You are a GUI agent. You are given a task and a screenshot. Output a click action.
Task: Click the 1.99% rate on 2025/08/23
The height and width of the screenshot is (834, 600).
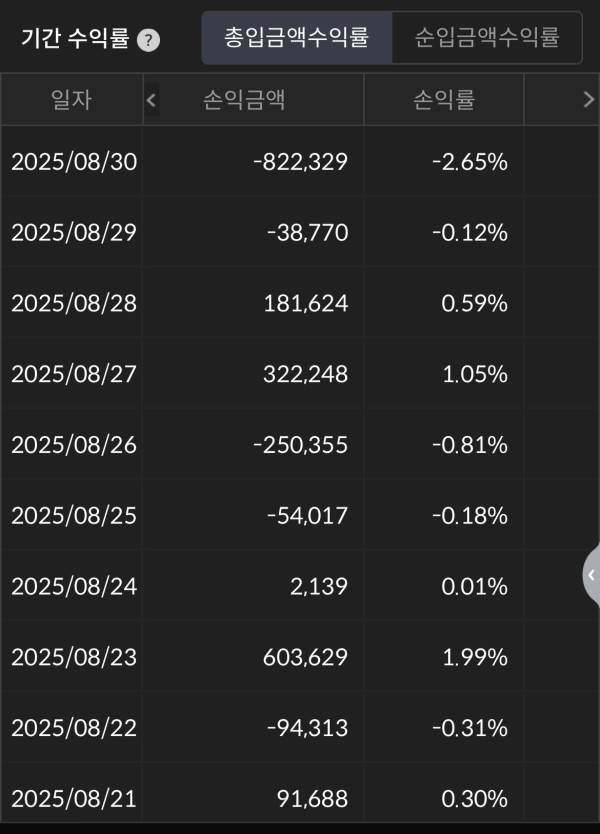(475, 657)
